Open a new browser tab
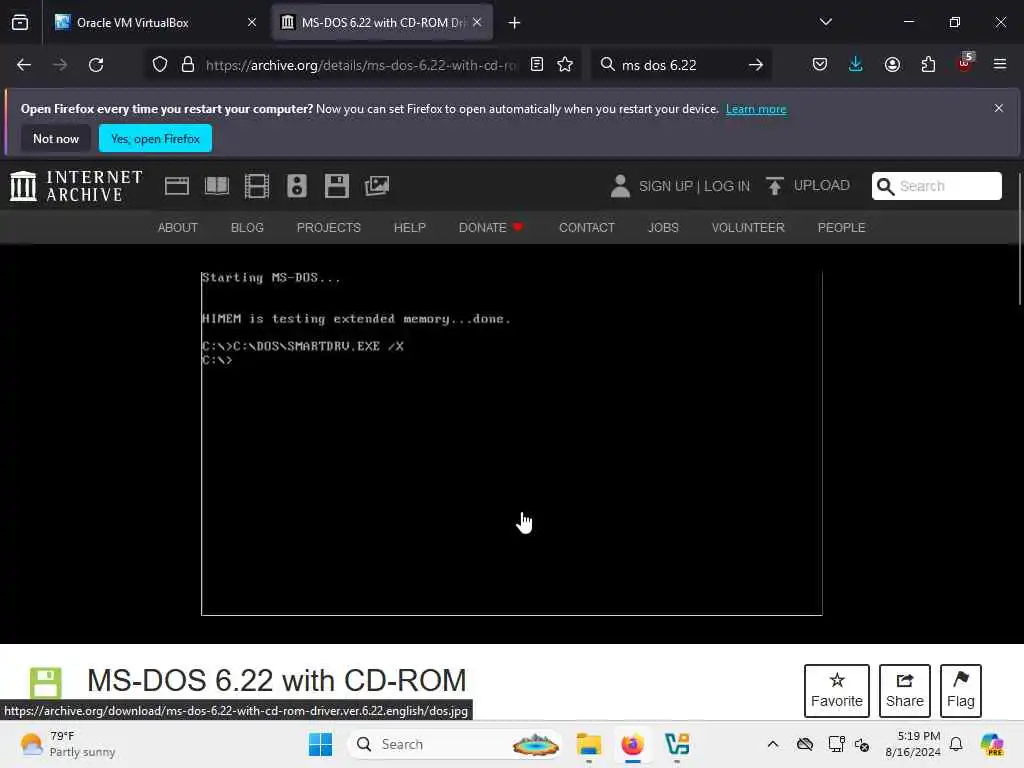1024x768 pixels. 515,23
